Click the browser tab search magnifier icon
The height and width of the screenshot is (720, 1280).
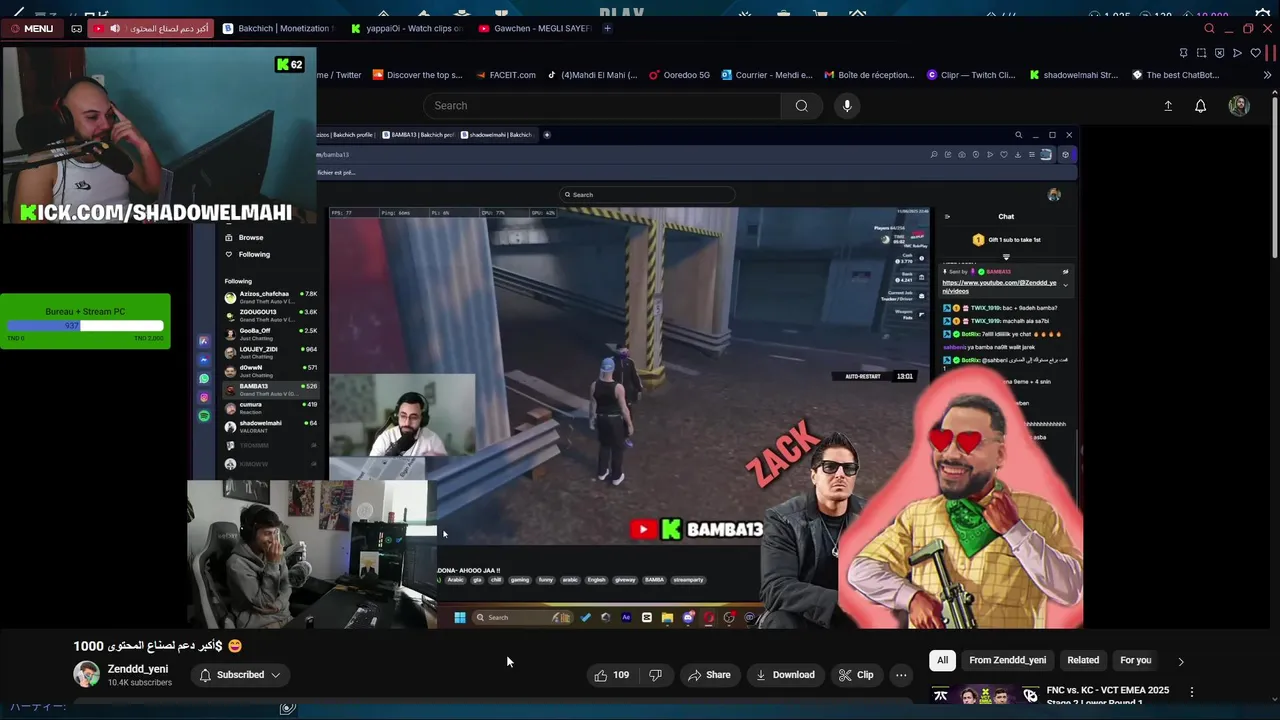pyautogui.click(x=1209, y=28)
